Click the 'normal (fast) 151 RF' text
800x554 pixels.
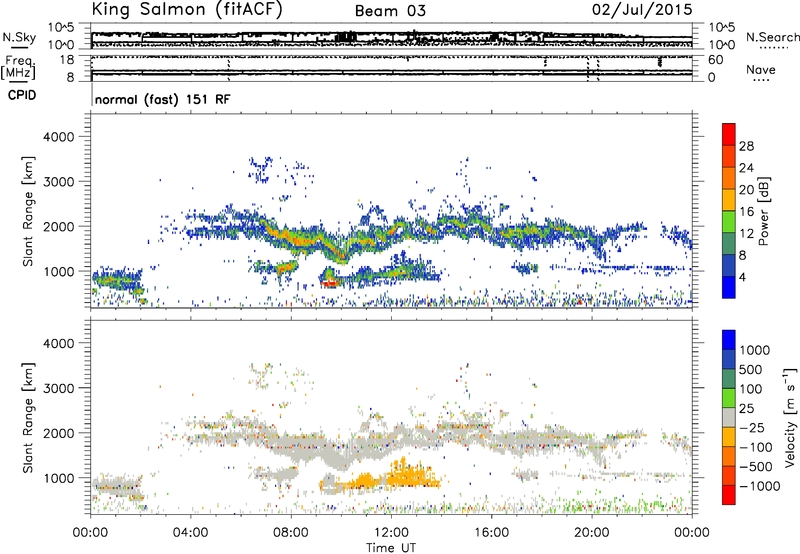point(162,99)
